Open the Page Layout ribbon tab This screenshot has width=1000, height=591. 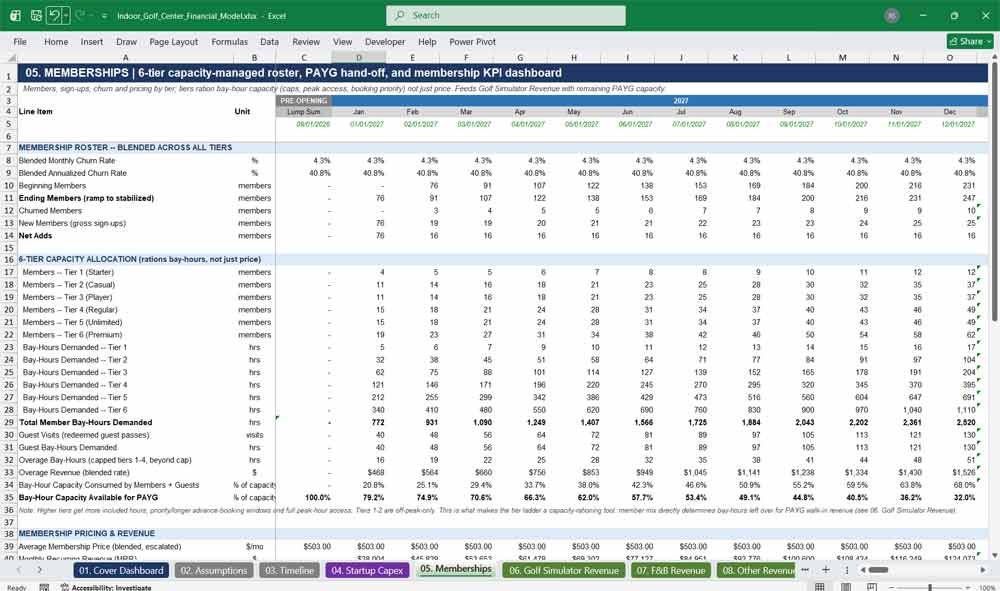(173, 41)
